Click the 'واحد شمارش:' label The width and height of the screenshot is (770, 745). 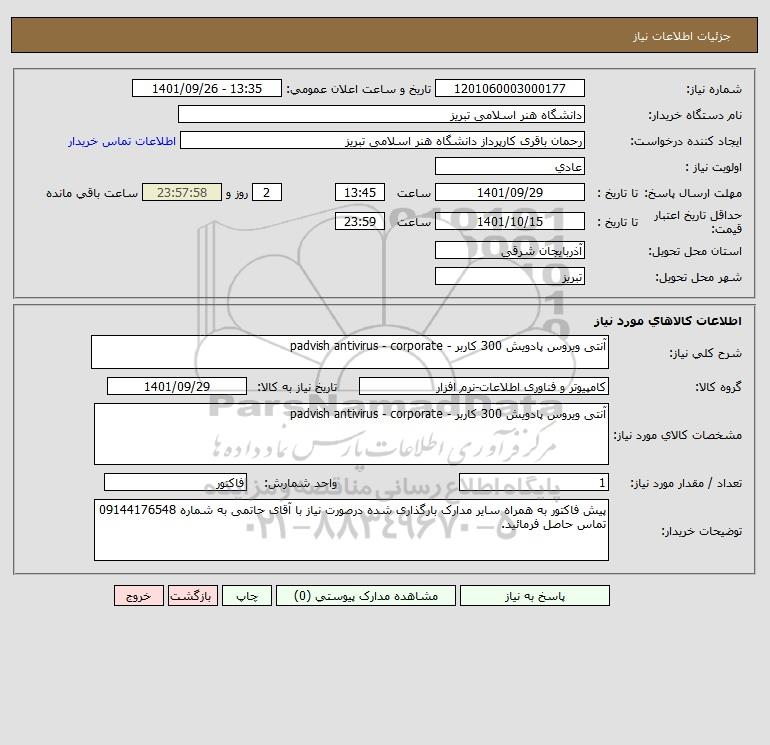(301, 484)
